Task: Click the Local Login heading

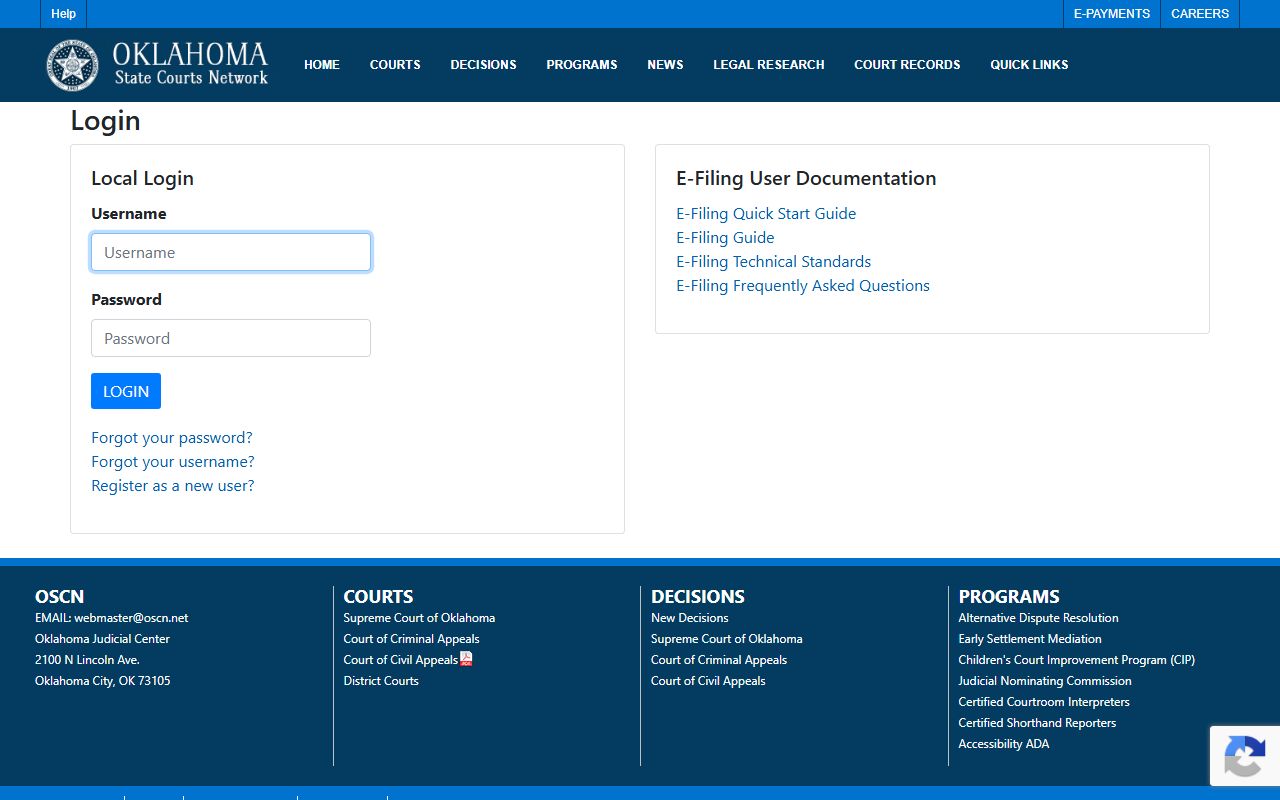Action: point(142,178)
